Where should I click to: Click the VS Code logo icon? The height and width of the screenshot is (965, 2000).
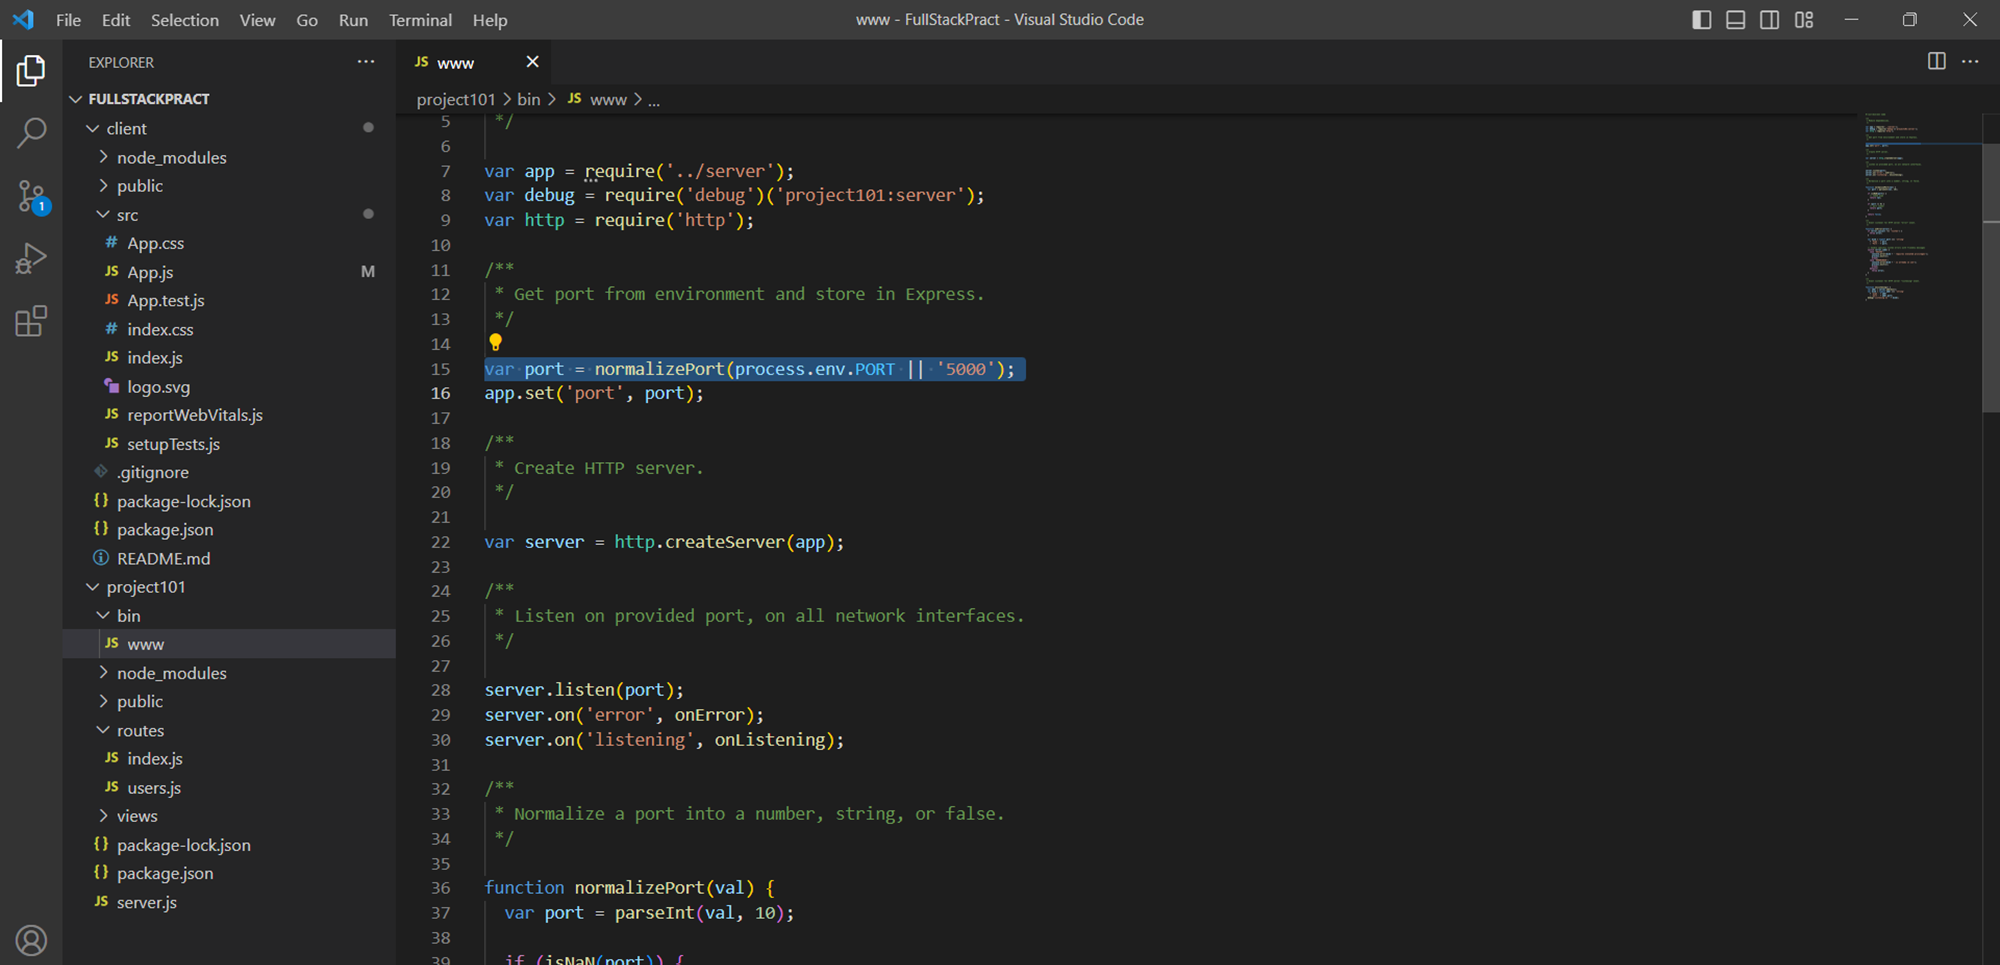coord(23,20)
